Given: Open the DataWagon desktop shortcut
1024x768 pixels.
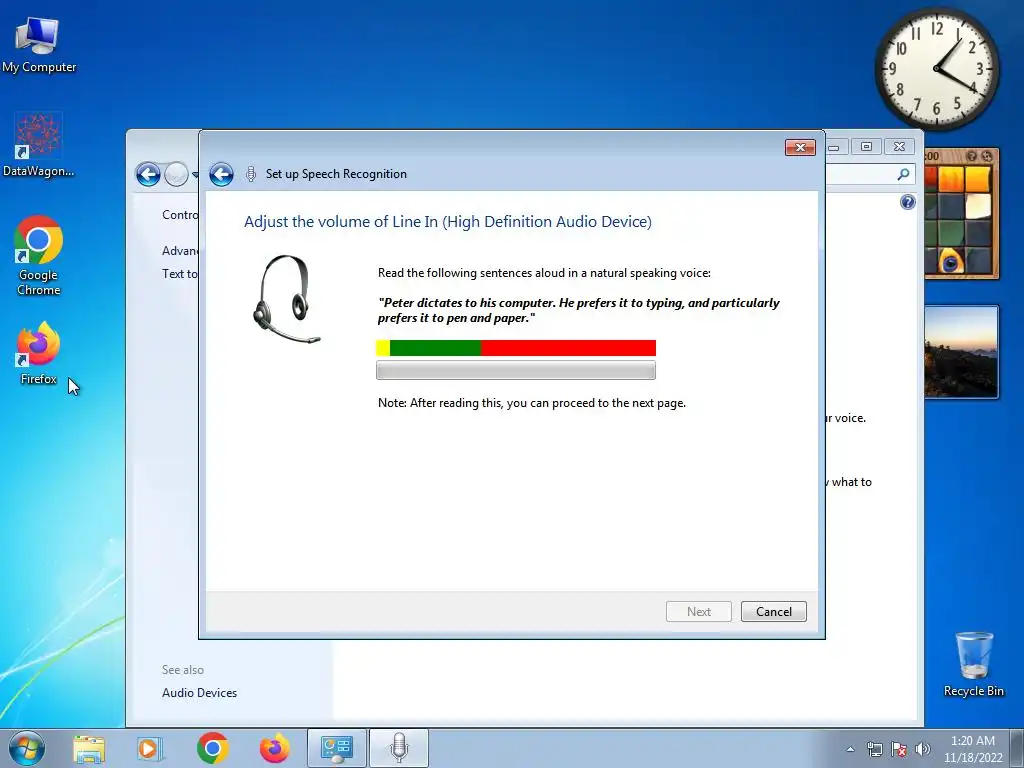Looking at the screenshot, I should click(38, 145).
